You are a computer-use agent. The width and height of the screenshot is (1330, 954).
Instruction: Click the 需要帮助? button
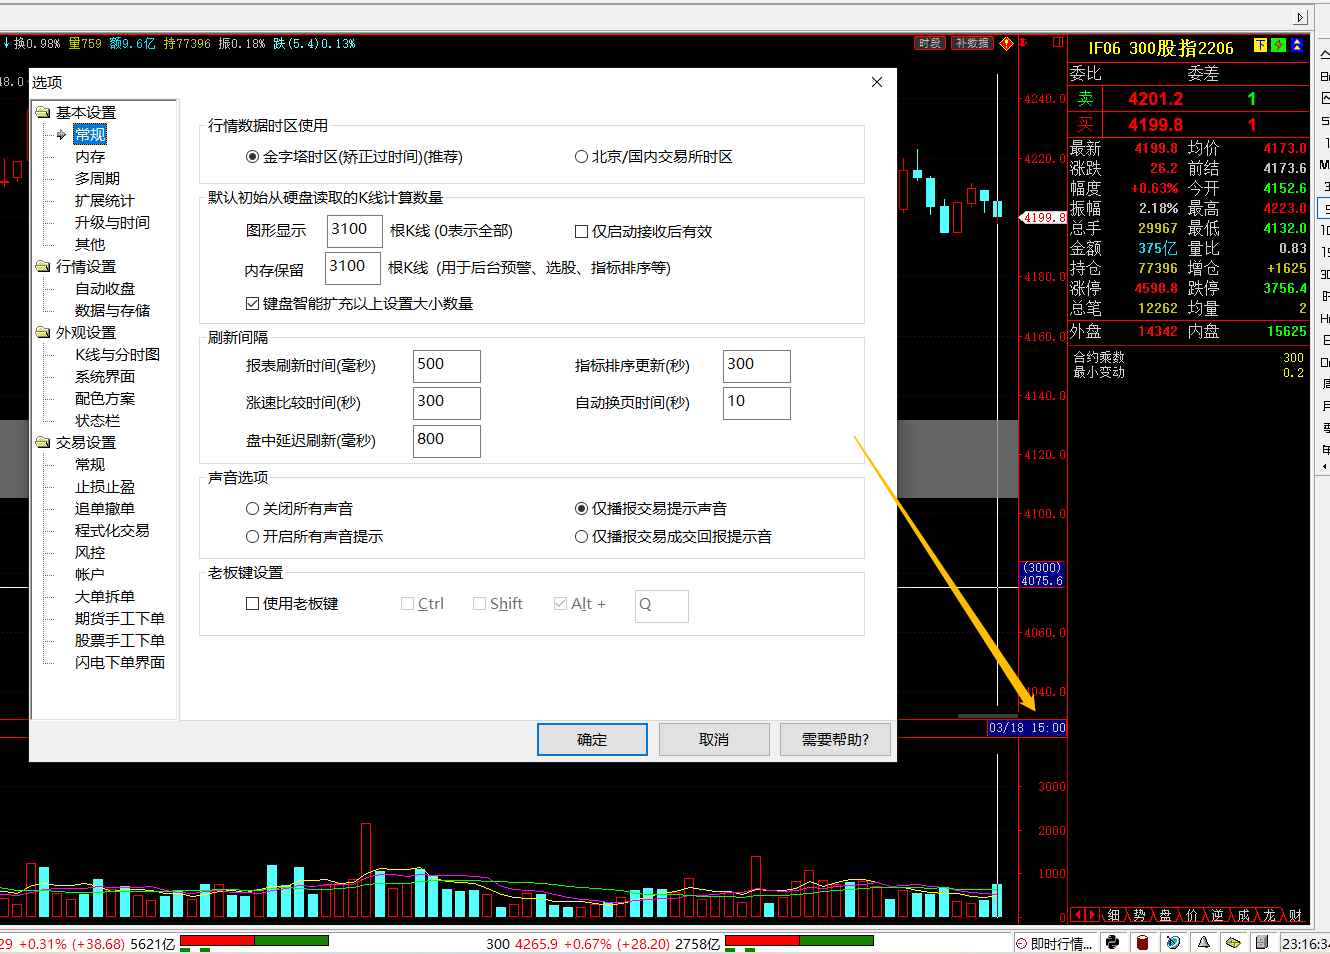tap(835, 739)
